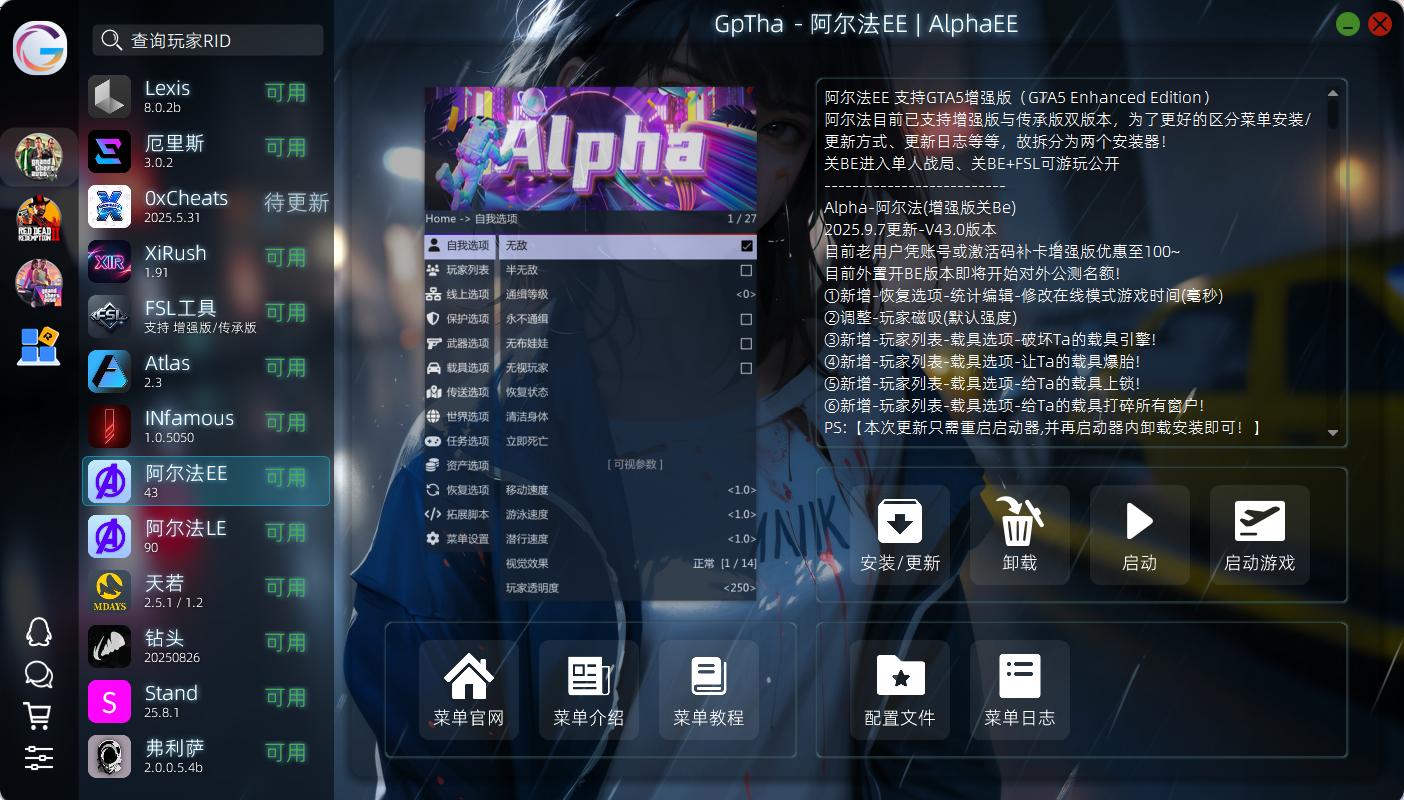Viewport: 1404px width, 800px height.
Task: Click the changelog scrollbar up arrow
Action: (x=1332, y=94)
